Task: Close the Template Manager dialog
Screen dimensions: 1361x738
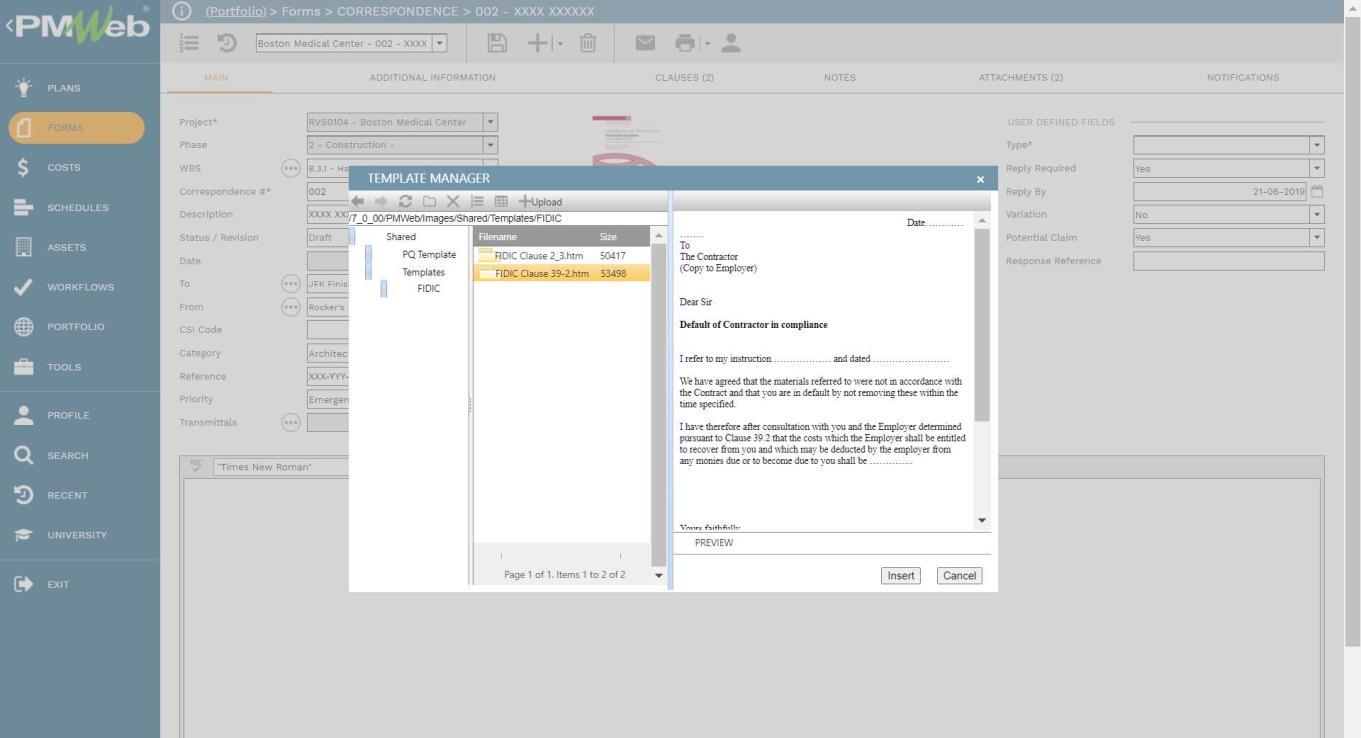Action: (980, 179)
